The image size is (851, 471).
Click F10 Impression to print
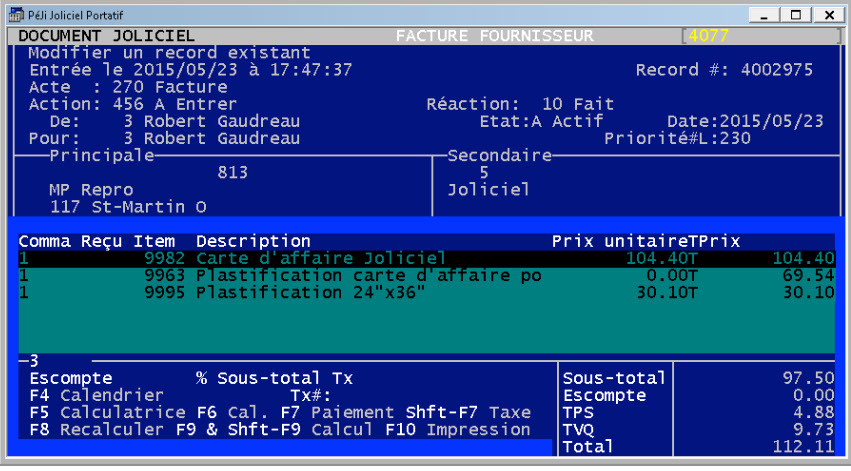[x=470, y=429]
